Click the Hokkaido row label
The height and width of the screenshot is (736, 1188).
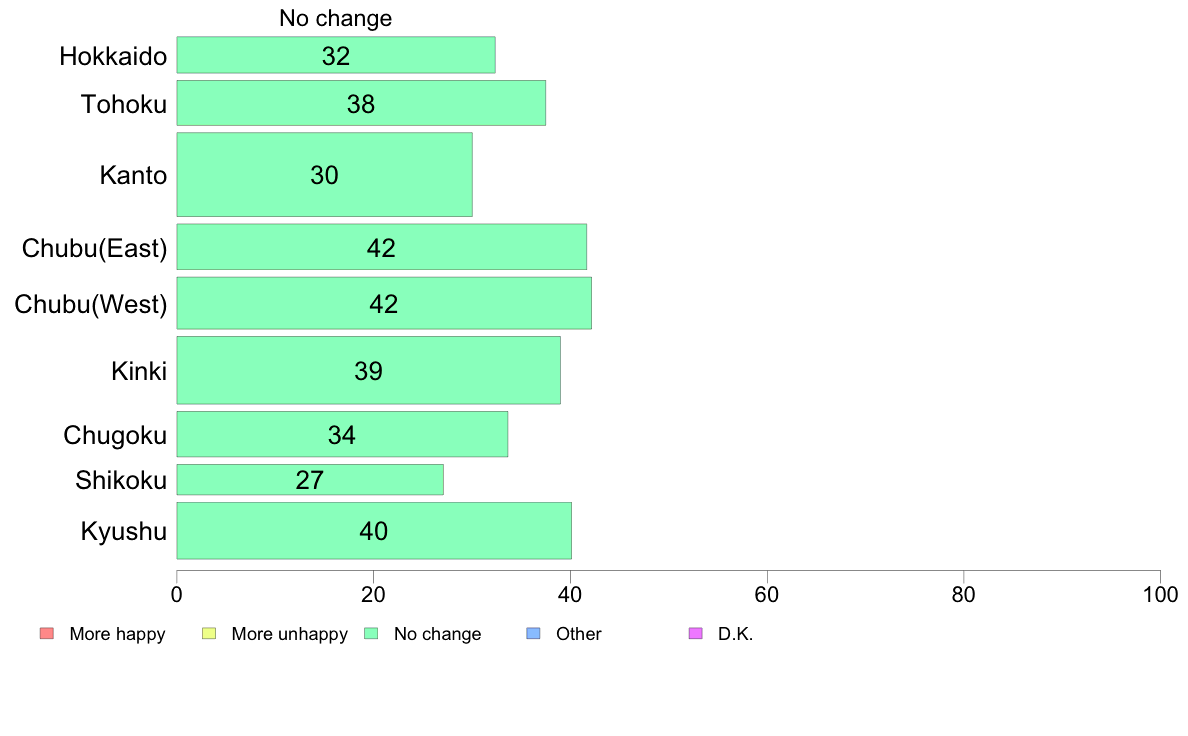click(x=113, y=56)
